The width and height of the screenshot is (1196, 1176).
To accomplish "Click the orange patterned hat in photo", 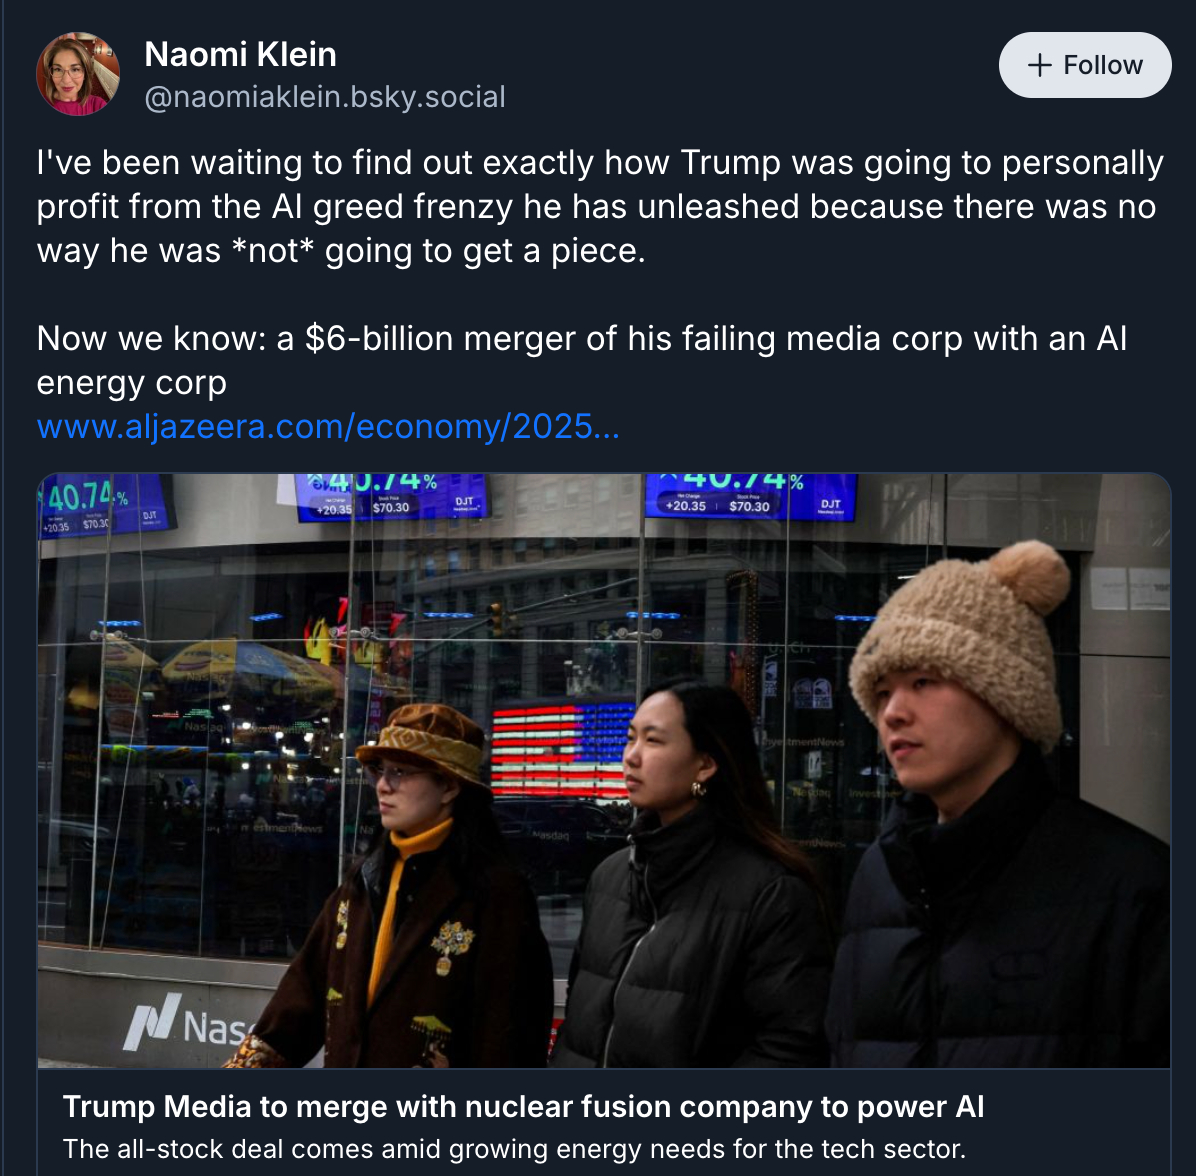I will (423, 742).
